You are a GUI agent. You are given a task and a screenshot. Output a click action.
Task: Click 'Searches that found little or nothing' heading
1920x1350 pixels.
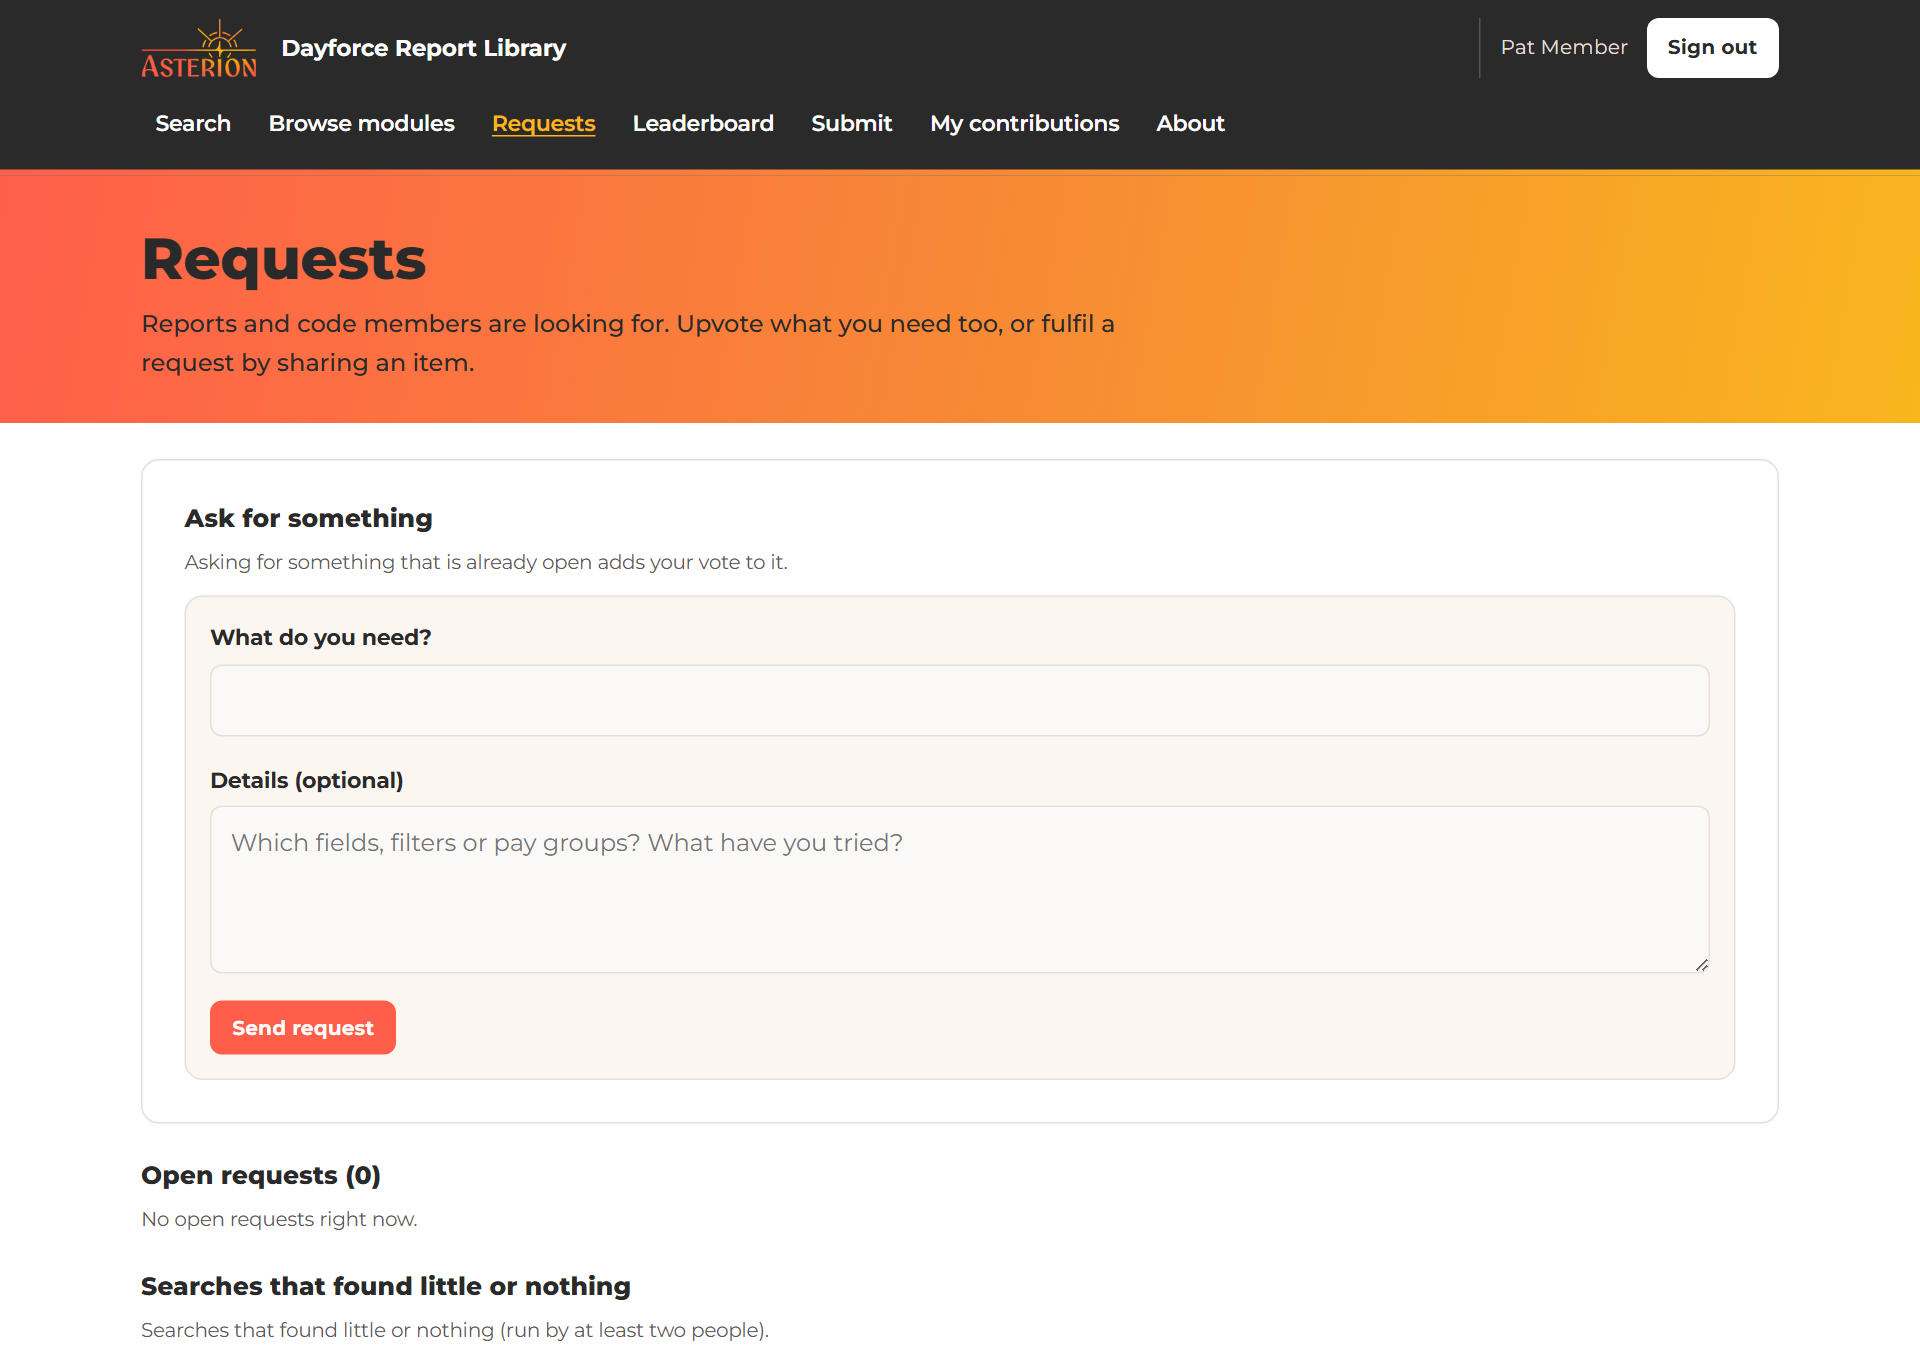pos(386,1286)
